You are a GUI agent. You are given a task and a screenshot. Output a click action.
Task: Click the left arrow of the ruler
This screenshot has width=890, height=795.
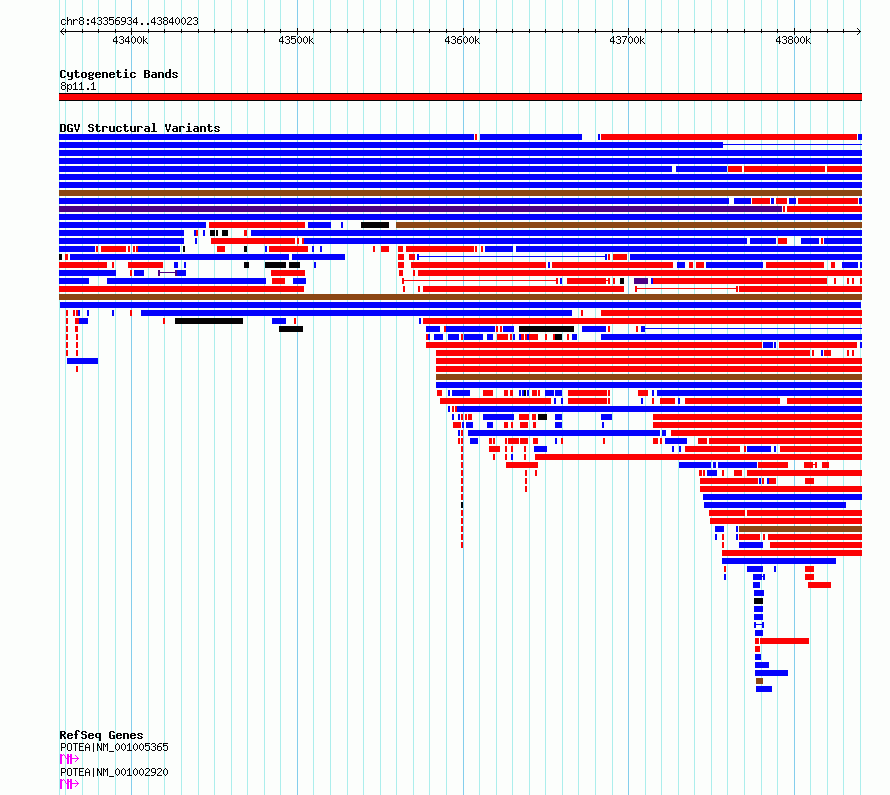pyautogui.click(x=62, y=32)
